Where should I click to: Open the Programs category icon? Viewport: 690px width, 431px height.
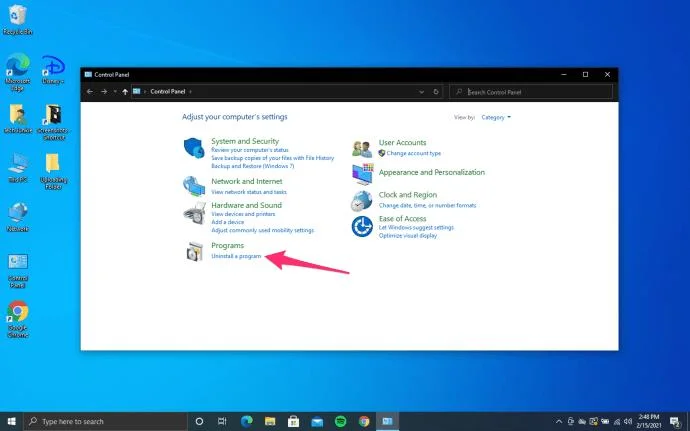pos(193,251)
